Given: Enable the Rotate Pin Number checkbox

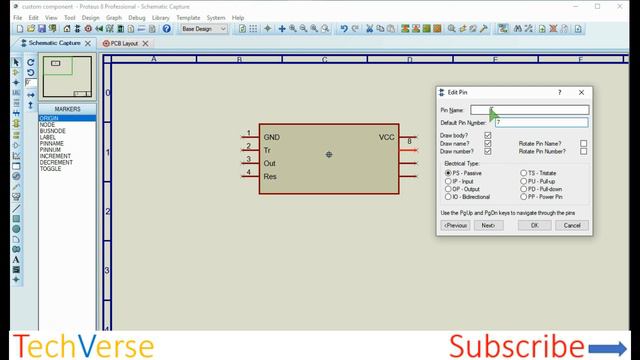Looking at the screenshot, I should click(x=583, y=151).
